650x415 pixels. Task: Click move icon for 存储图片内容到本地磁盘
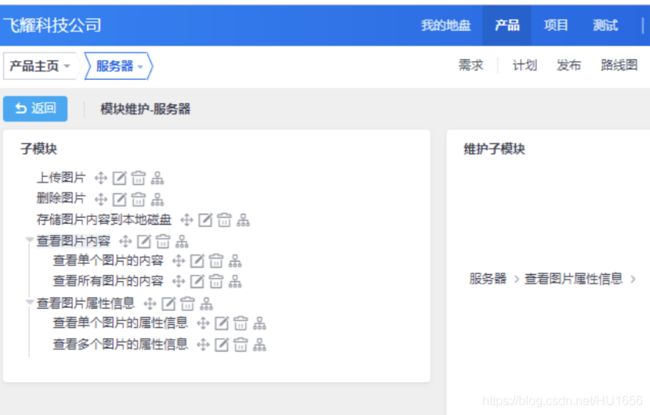[x=187, y=220]
